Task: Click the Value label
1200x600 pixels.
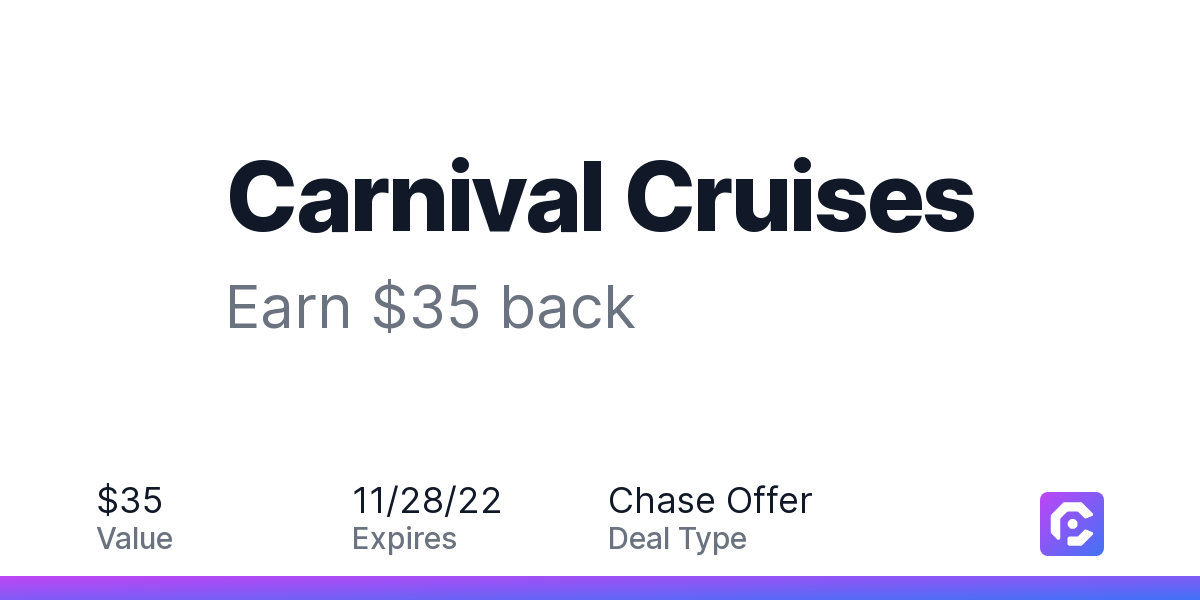Action: 135,539
